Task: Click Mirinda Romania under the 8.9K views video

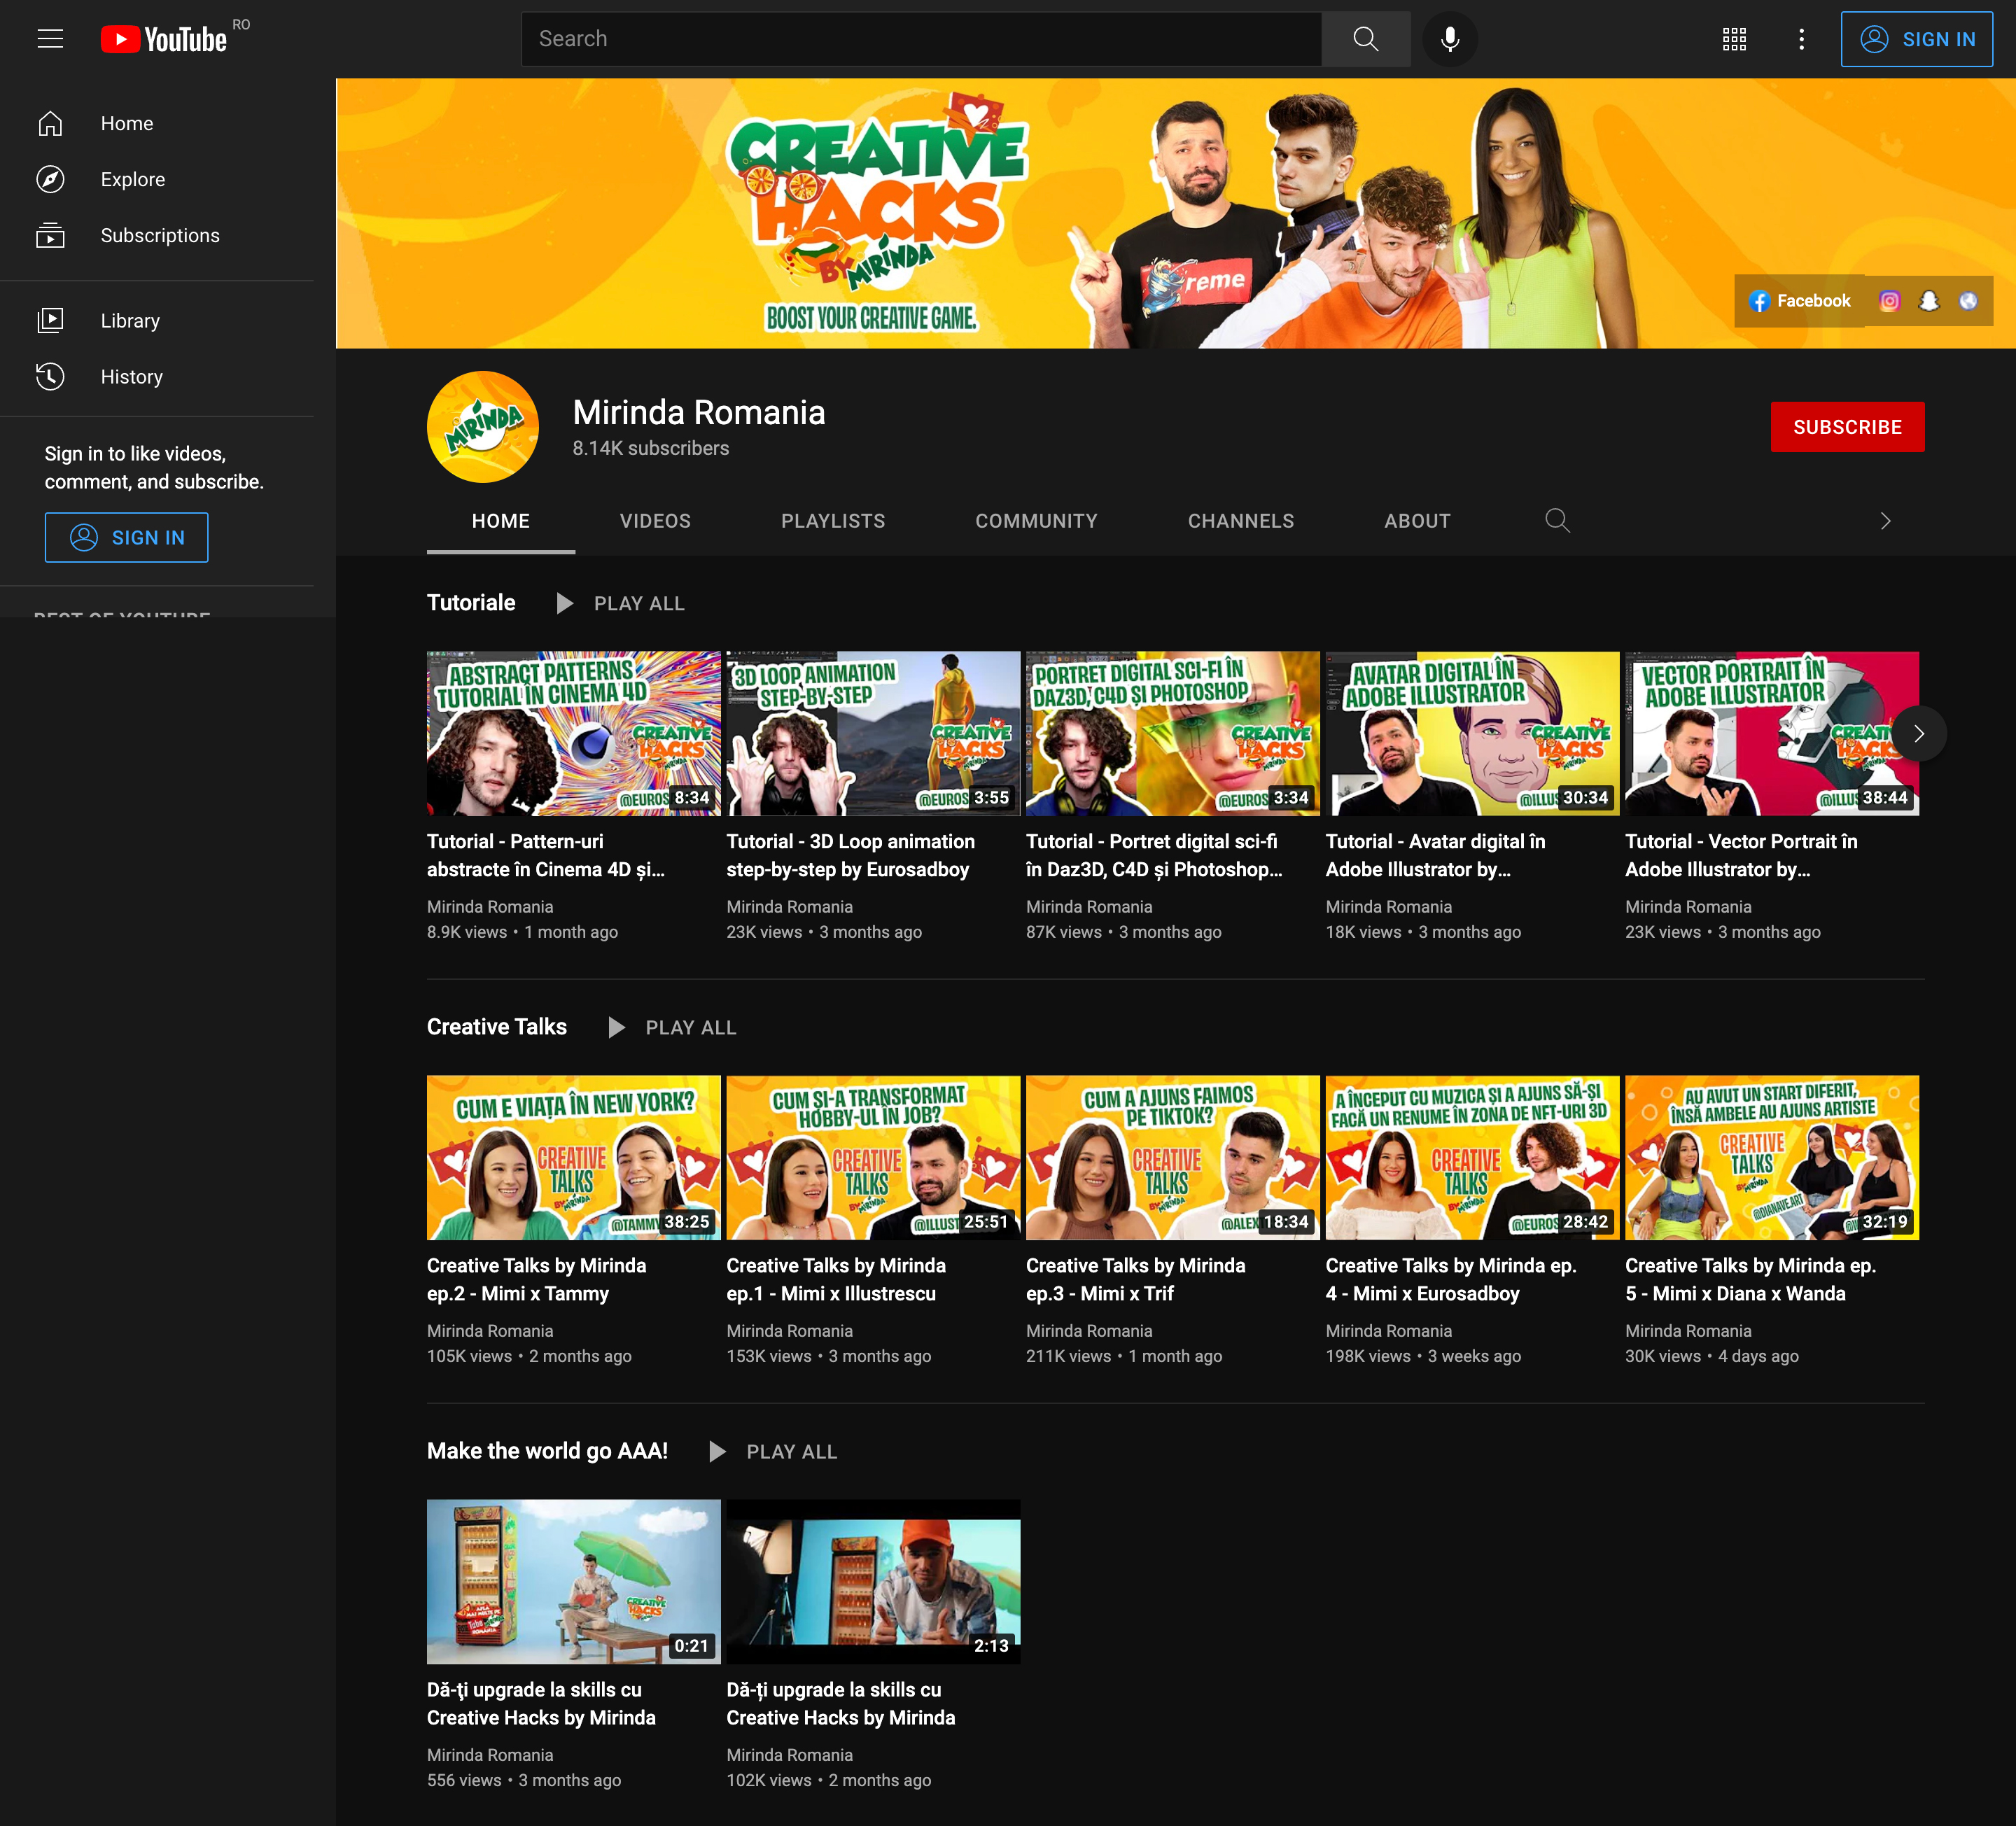Action: coord(490,906)
